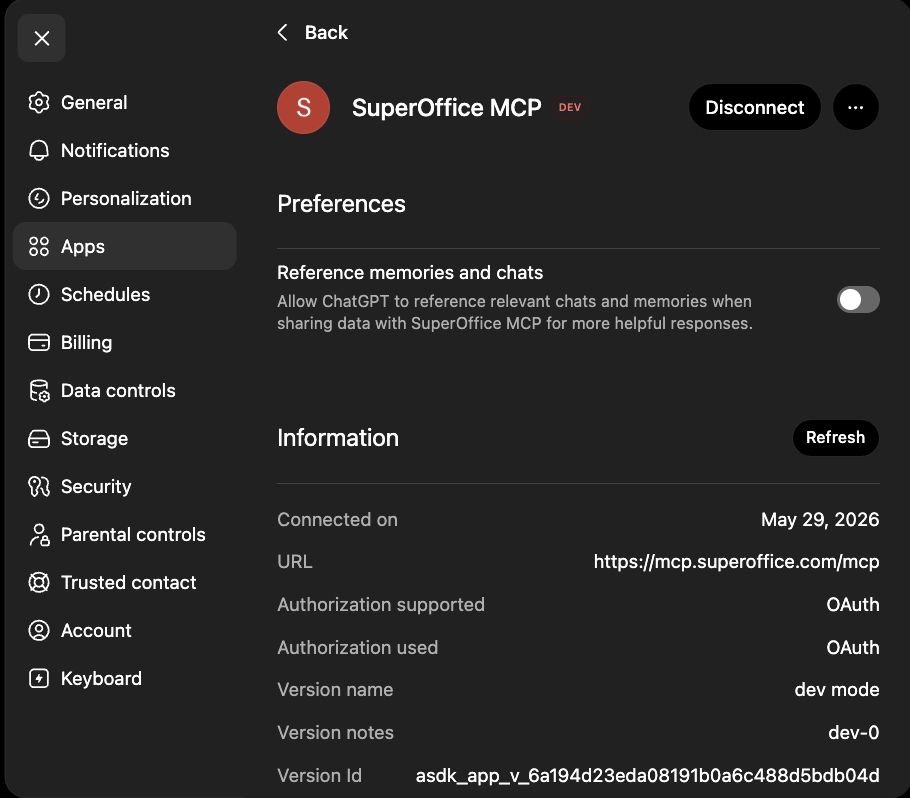Click the Authorization supported OAuth value
Viewport: 910px width, 798px height.
click(x=853, y=605)
